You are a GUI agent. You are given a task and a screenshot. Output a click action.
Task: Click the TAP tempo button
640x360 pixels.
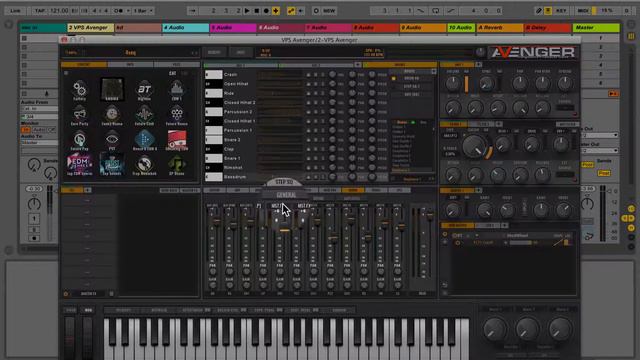coord(40,11)
